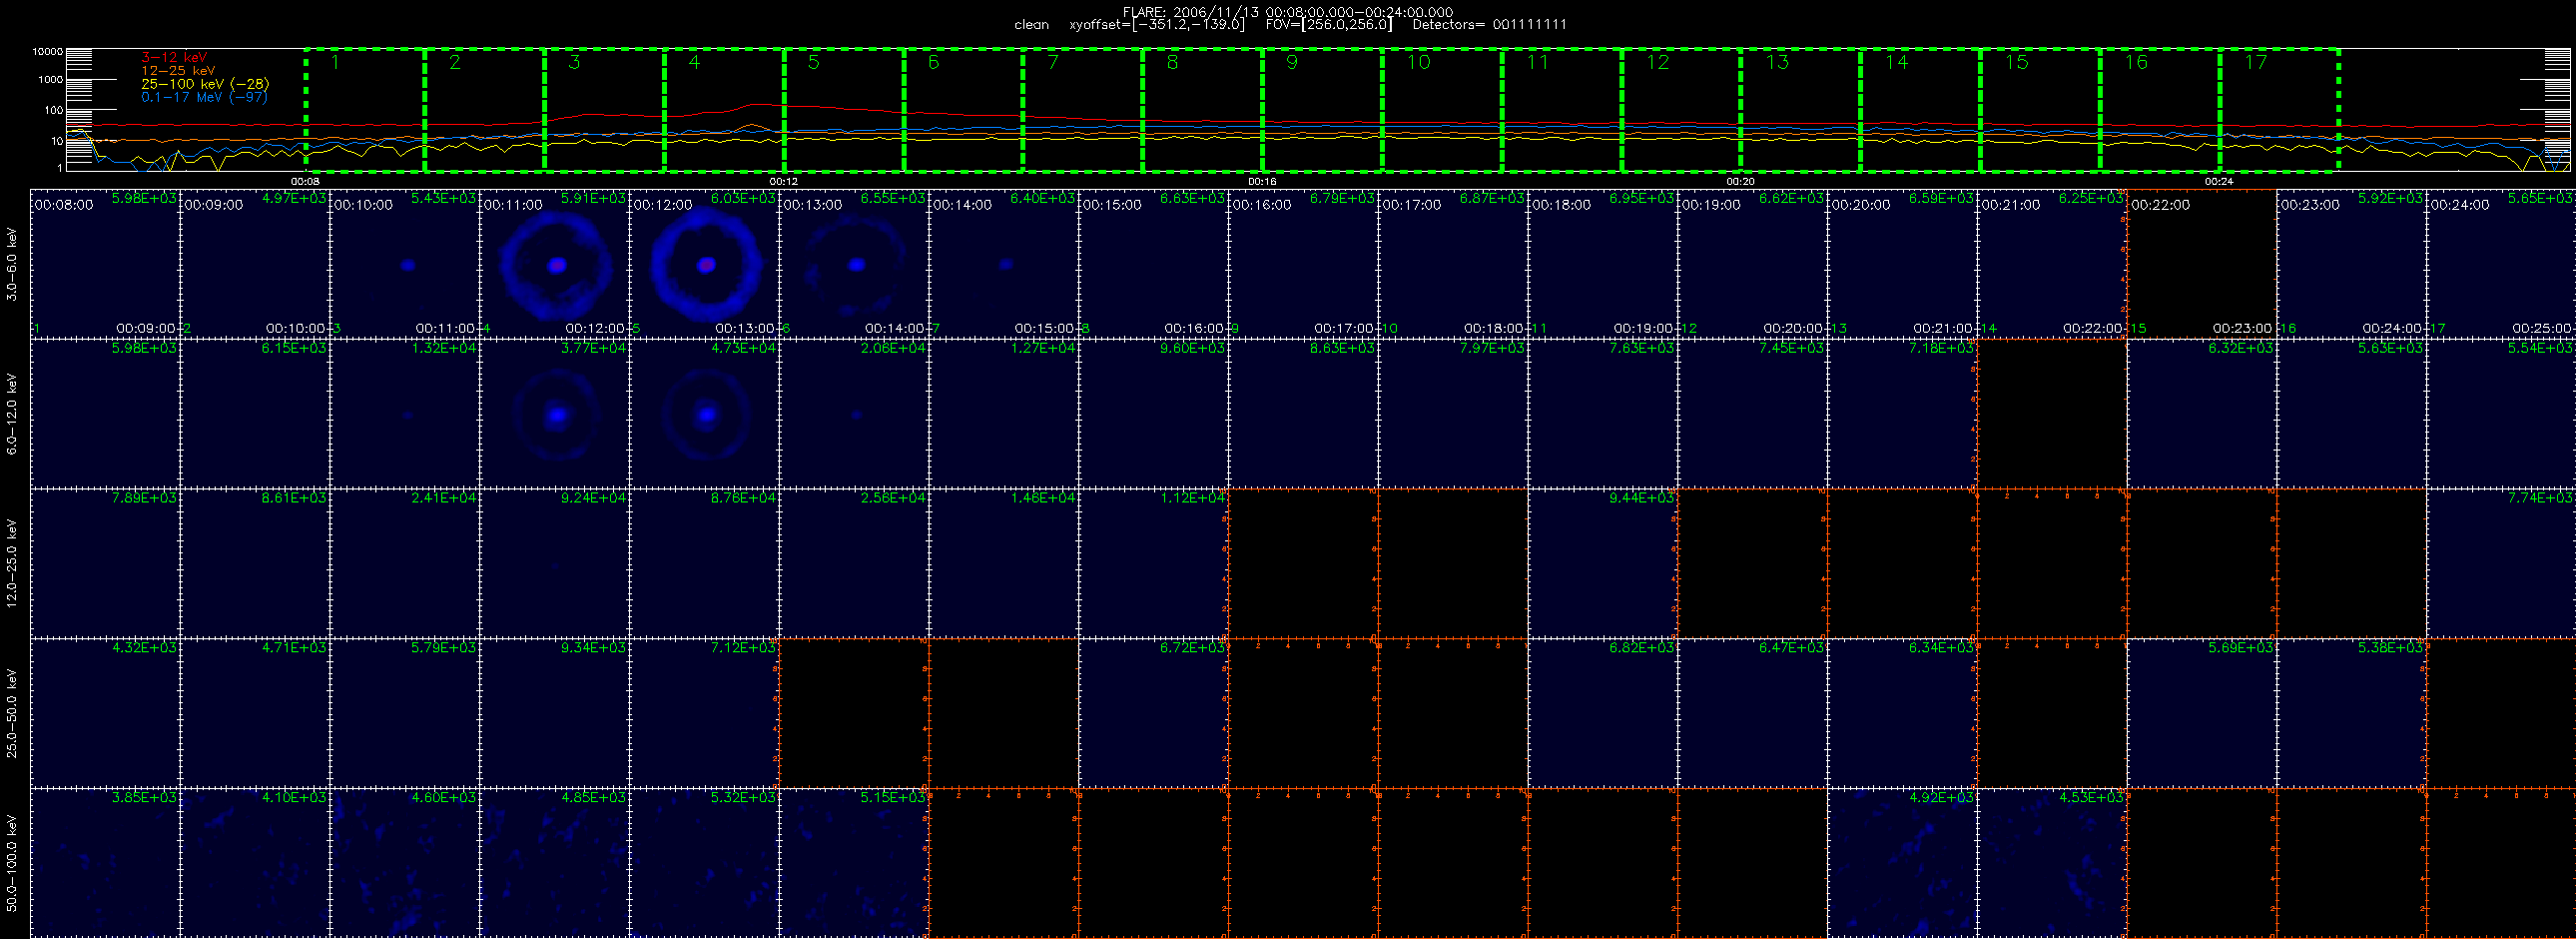
Task: Click the 50.0-100.0 keV row label
Action: 12,863
